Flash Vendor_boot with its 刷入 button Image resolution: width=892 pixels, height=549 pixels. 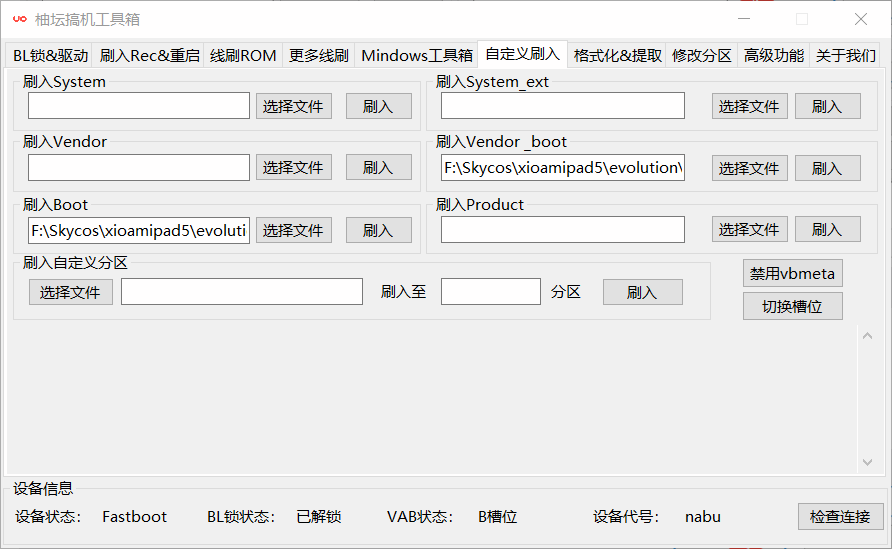pyautogui.click(x=827, y=168)
